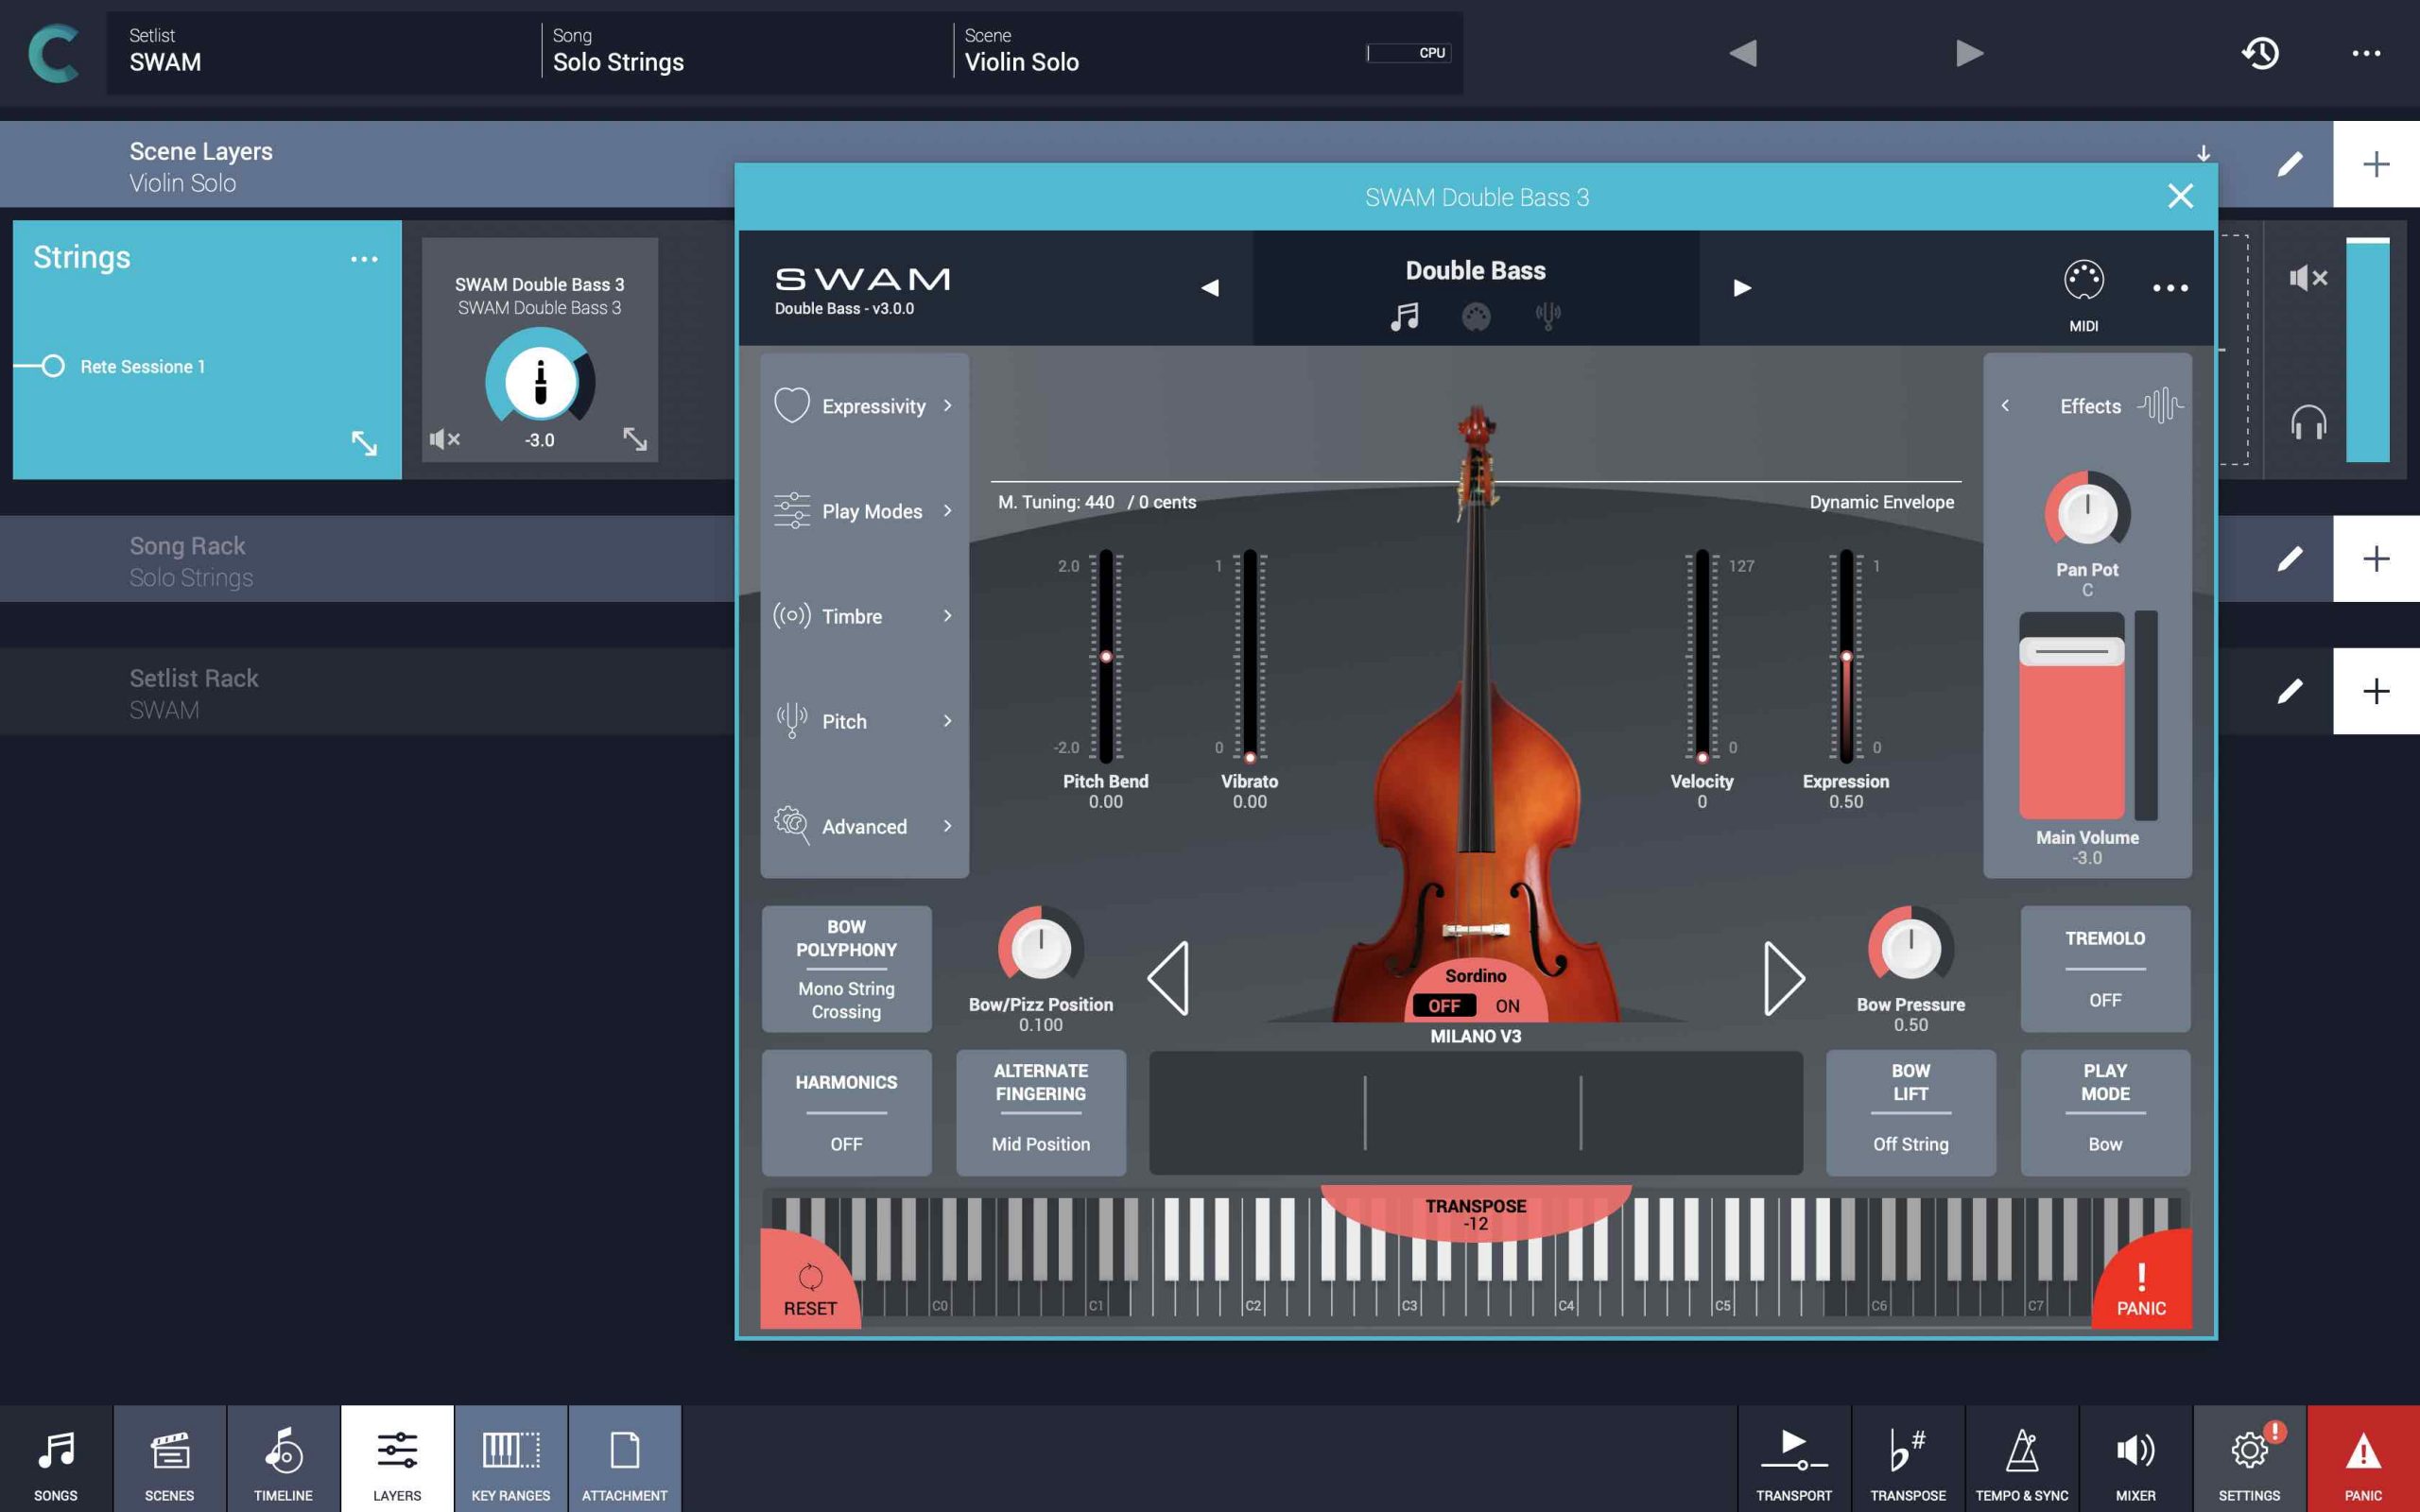Open the Setlist SWAM selector
This screenshot has width=2420, height=1512.
pos(323,53)
